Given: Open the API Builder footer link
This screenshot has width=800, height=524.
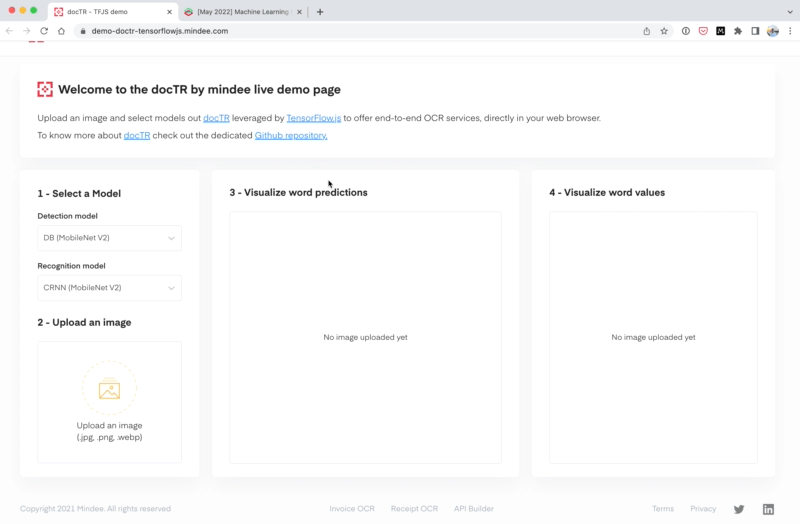Looking at the screenshot, I should point(474,509).
